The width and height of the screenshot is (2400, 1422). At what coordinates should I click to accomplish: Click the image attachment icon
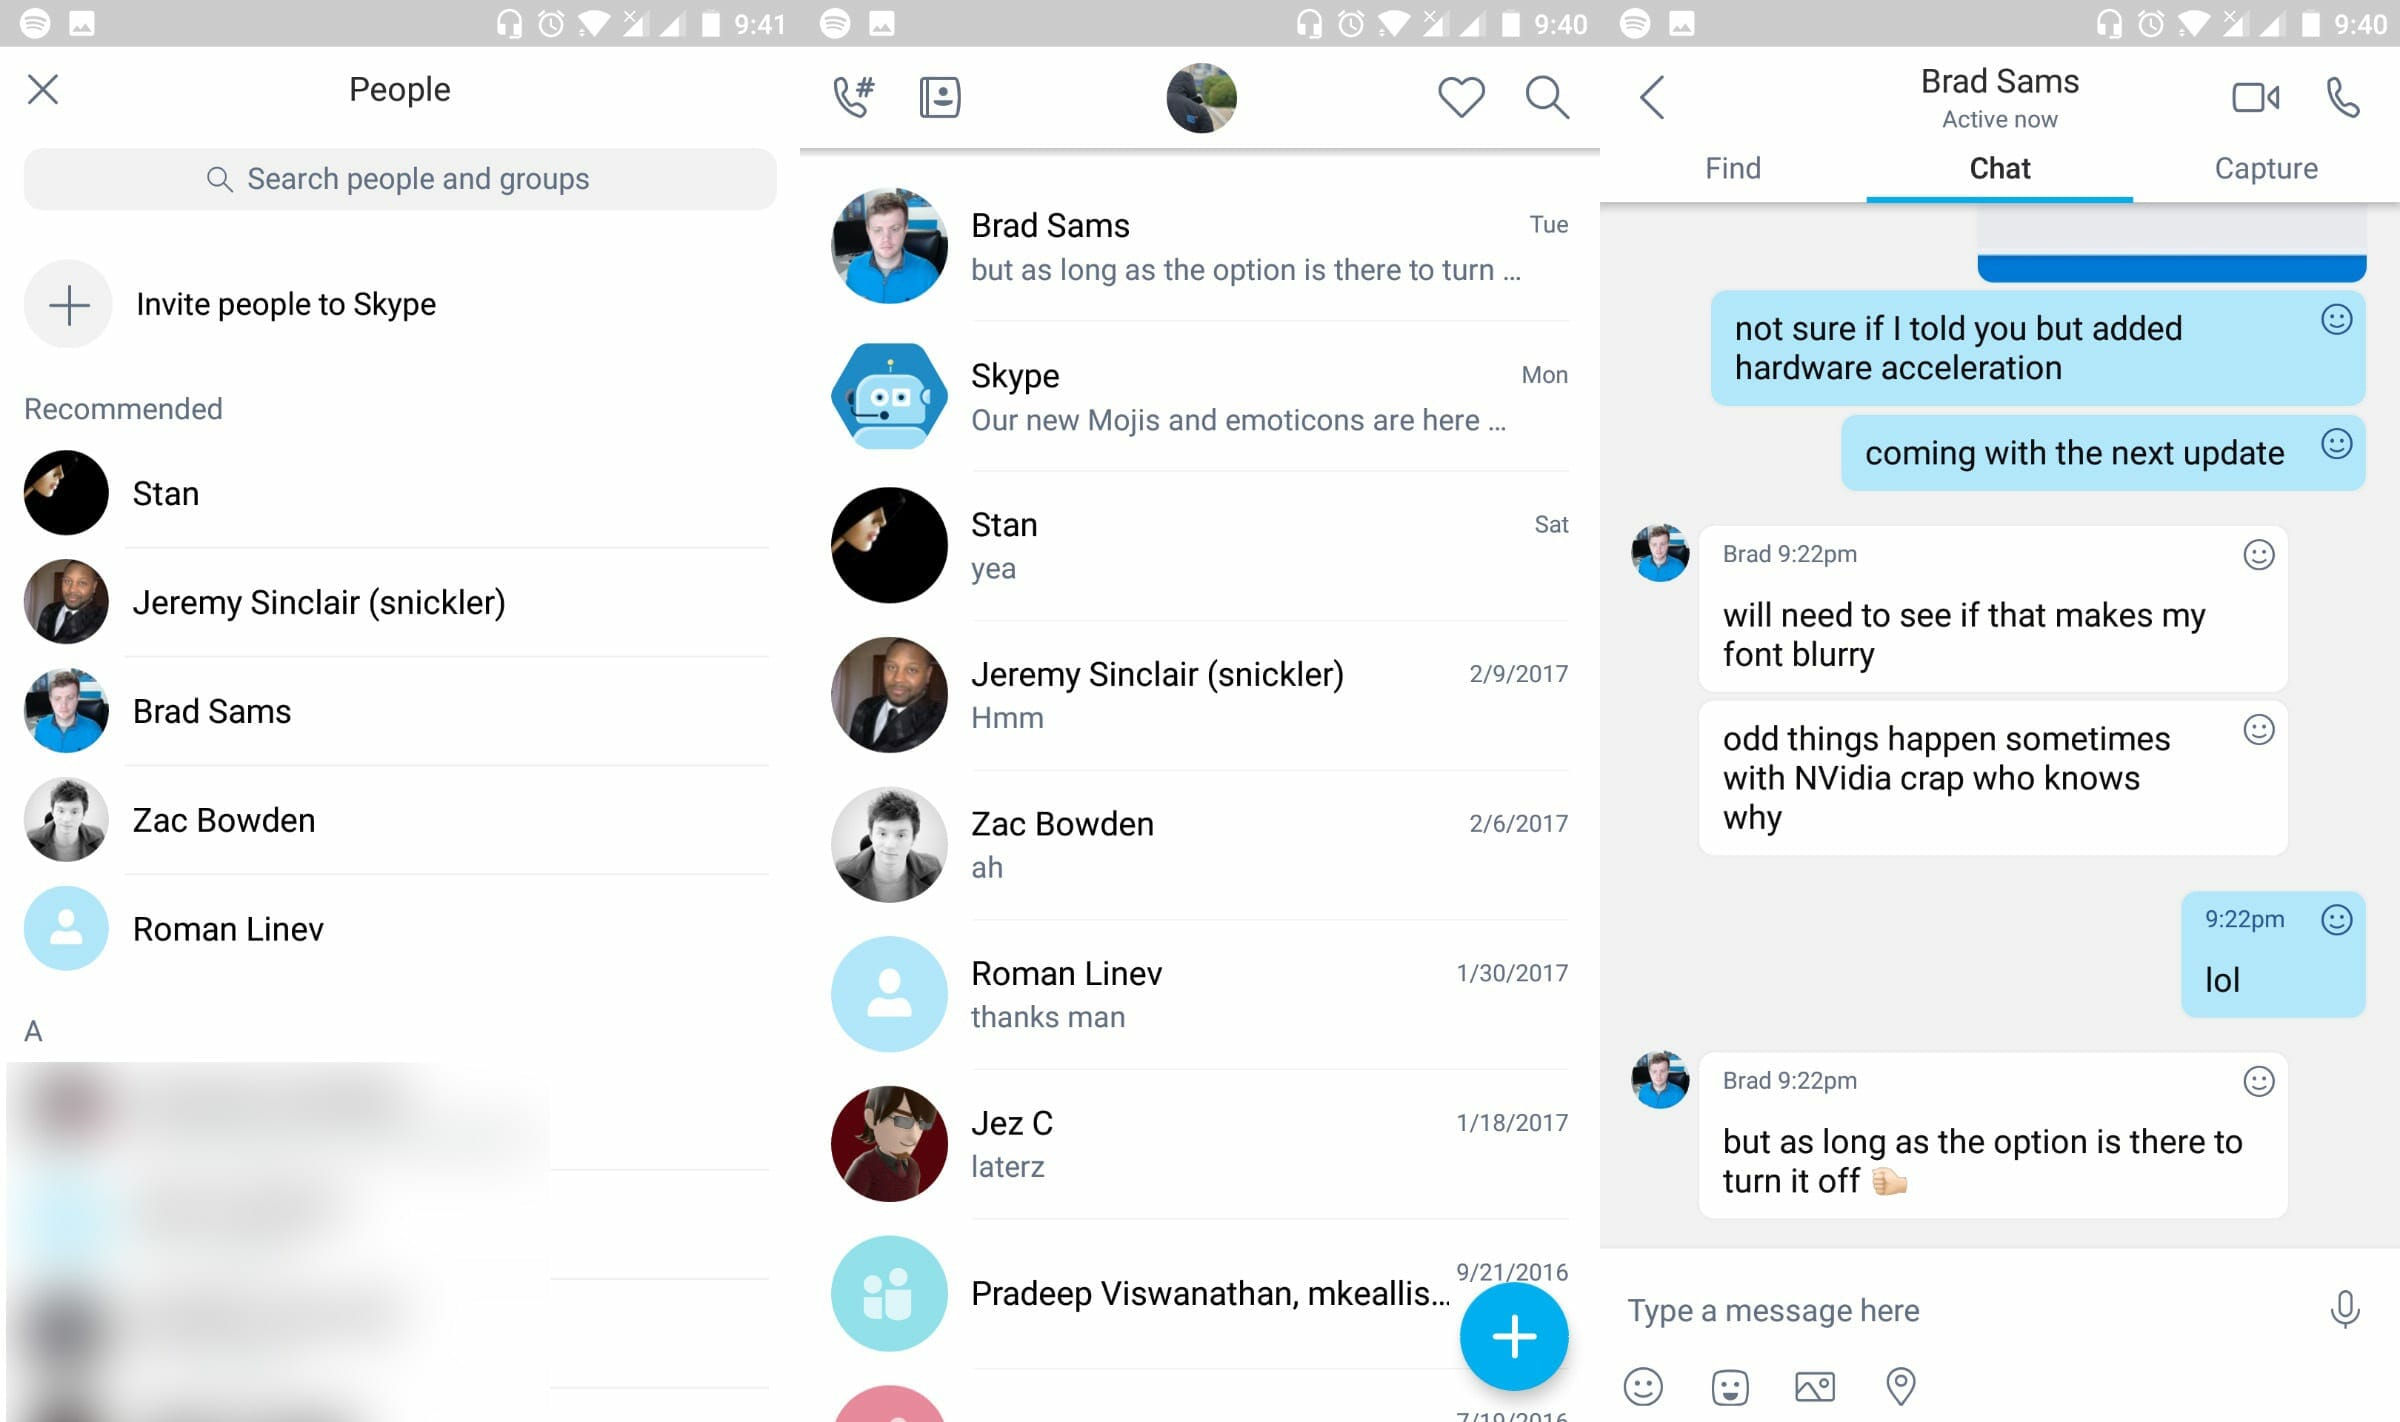coord(1814,1380)
